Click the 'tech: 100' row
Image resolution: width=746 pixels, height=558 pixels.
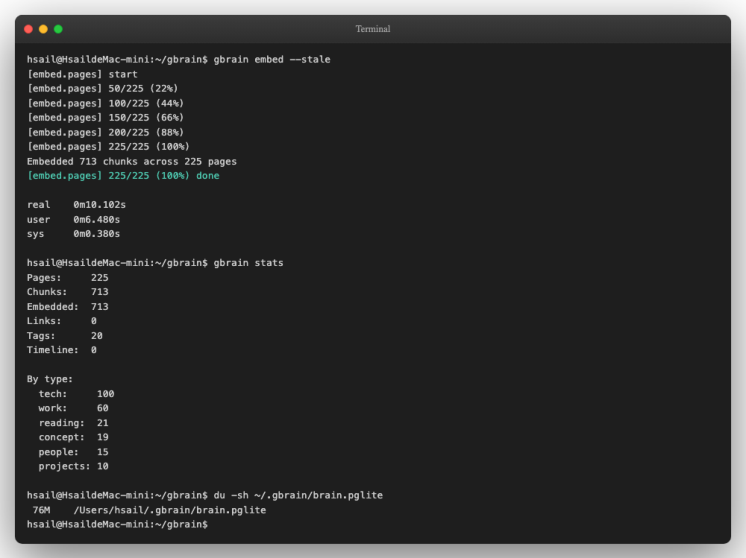76,394
